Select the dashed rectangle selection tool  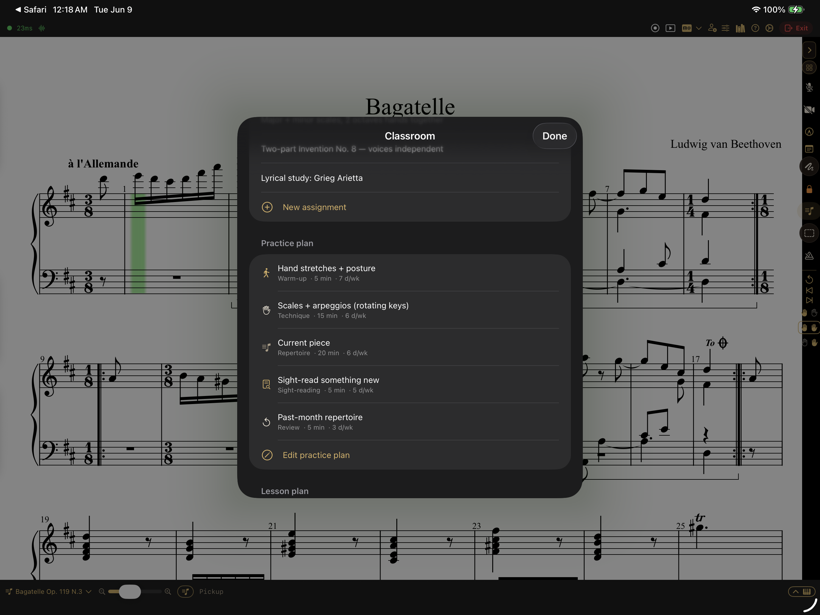810,233
